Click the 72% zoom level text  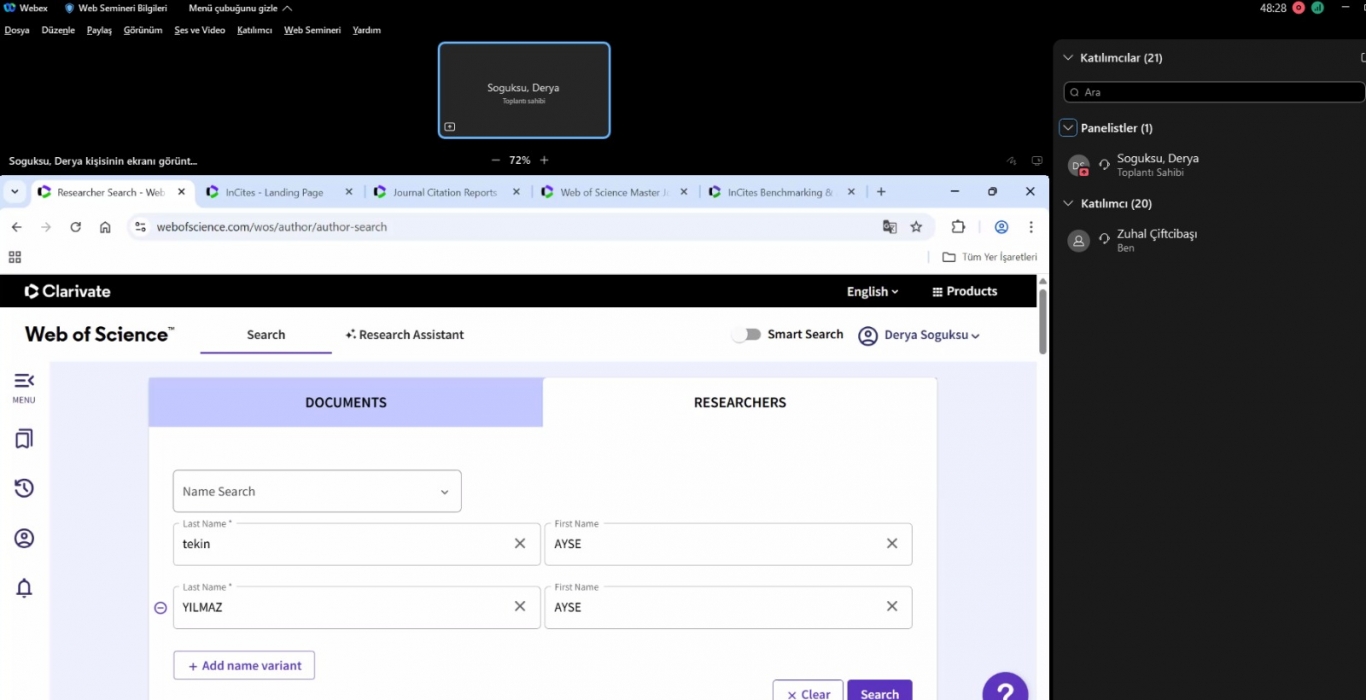[x=520, y=160]
